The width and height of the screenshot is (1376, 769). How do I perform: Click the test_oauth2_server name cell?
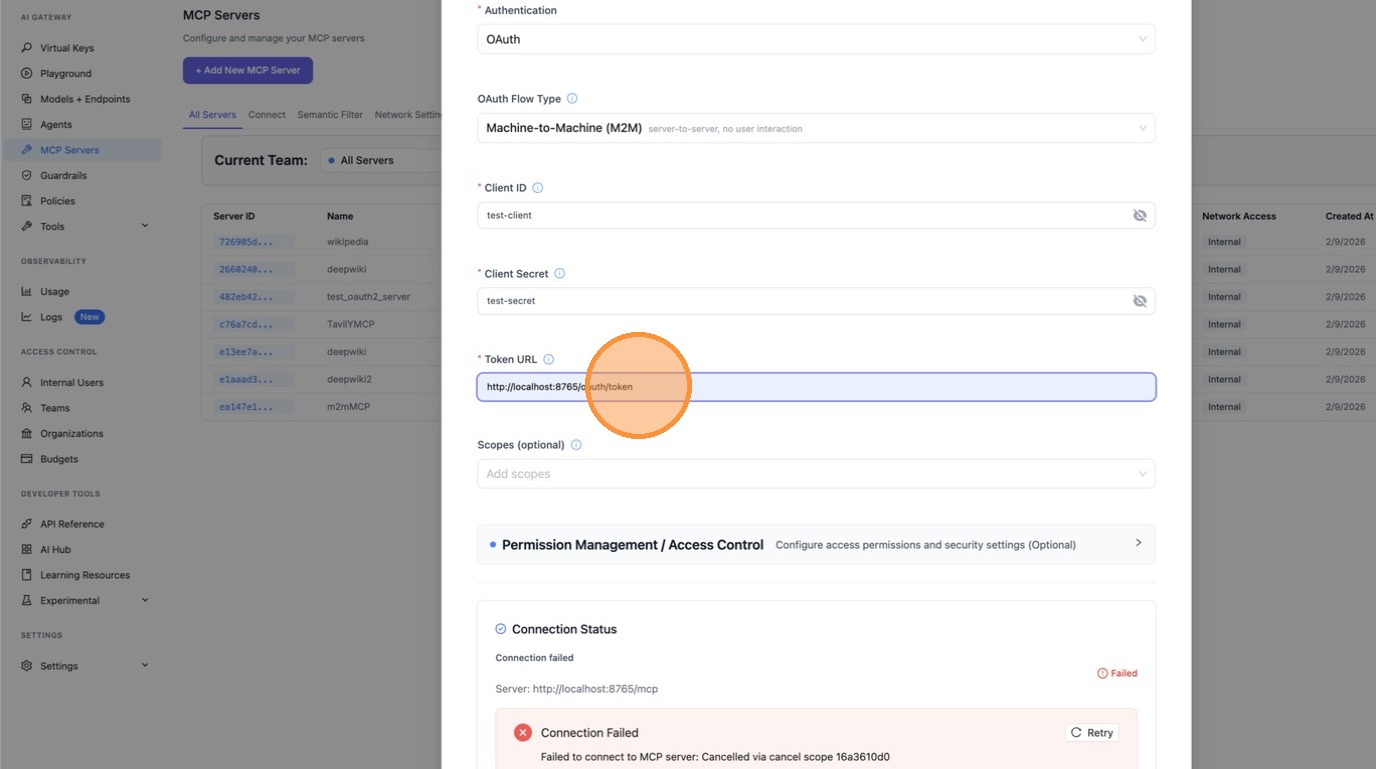[369, 297]
